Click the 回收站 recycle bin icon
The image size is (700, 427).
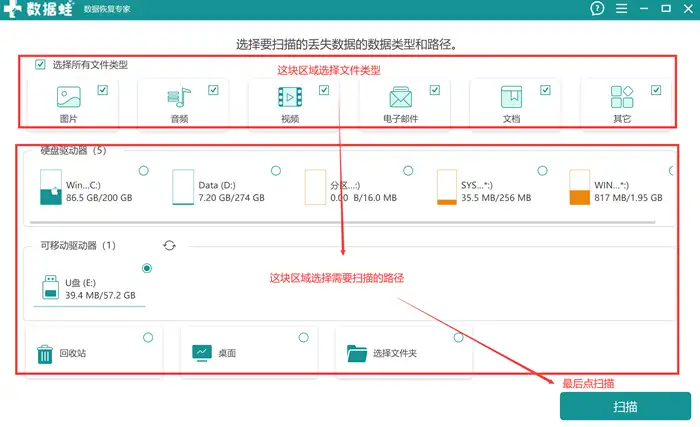pyautogui.click(x=45, y=354)
